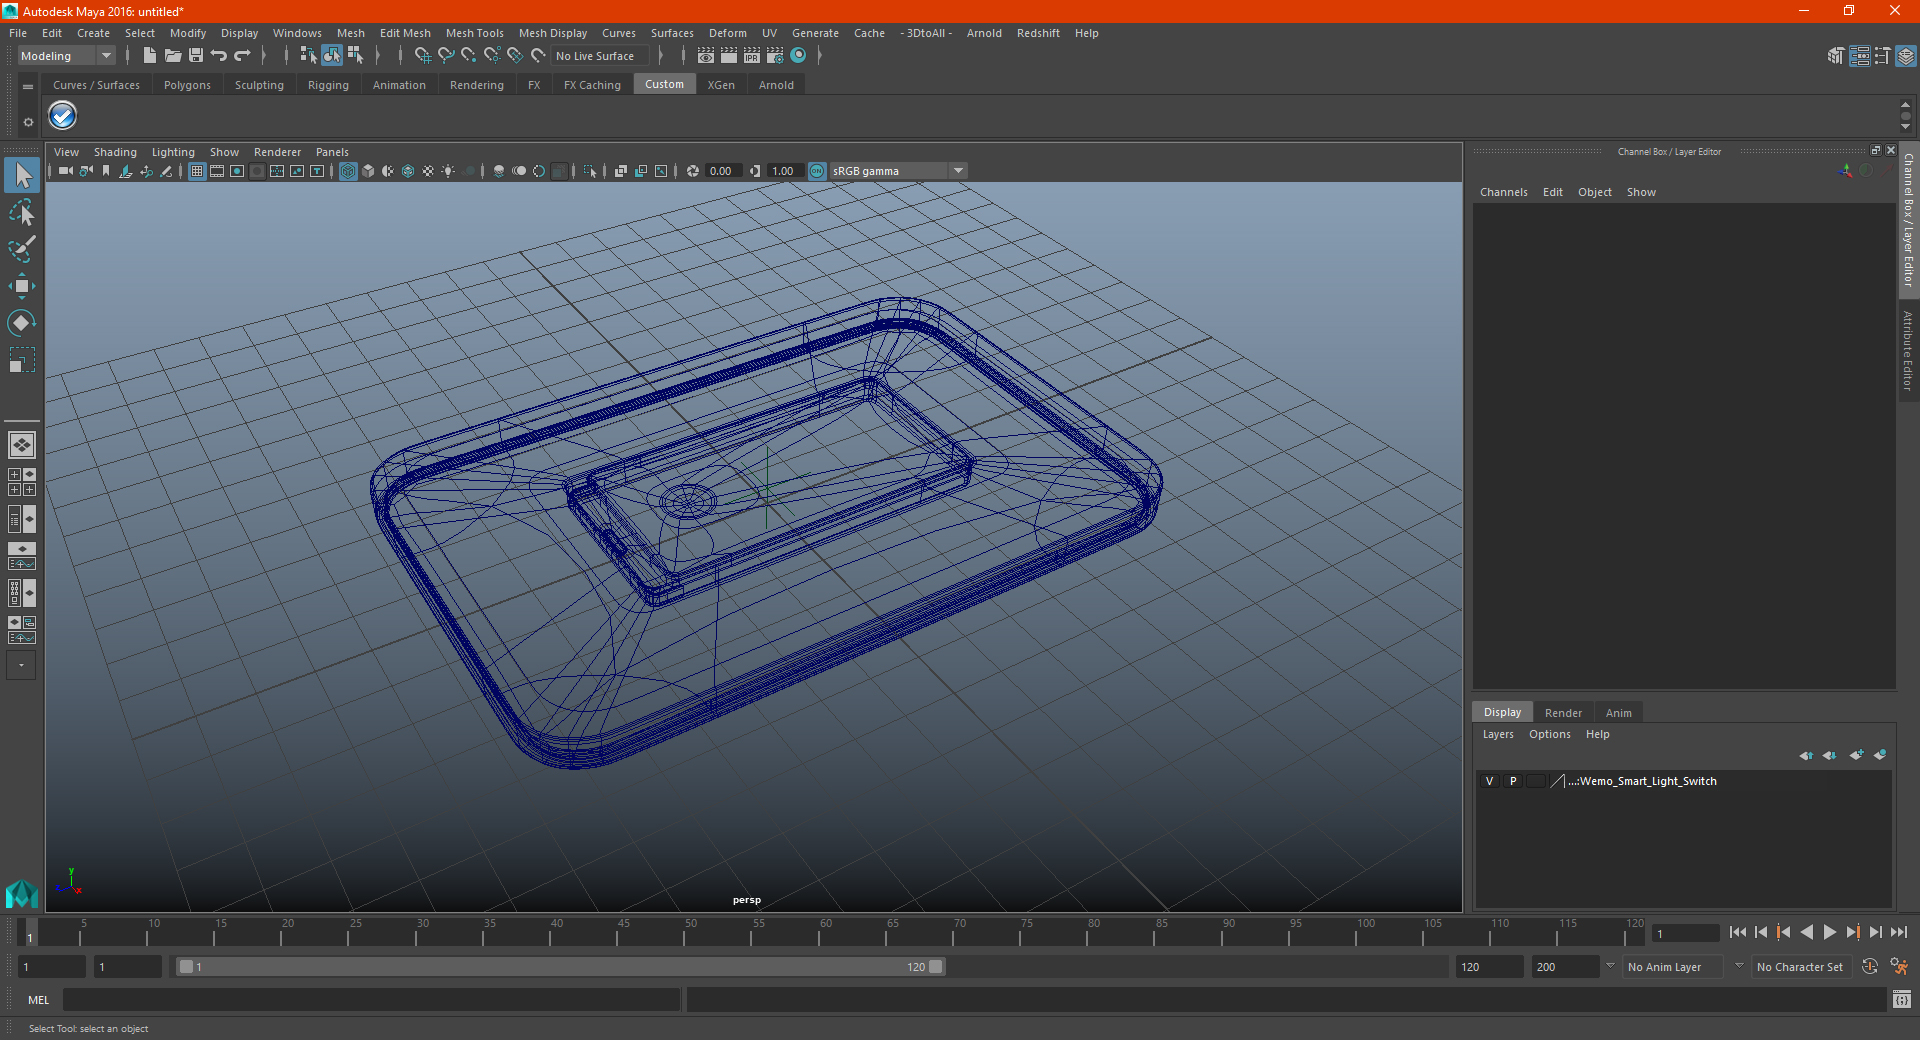Image resolution: width=1920 pixels, height=1040 pixels.
Task: Choose the Rotate tool in toolbox
Action: click(22, 323)
